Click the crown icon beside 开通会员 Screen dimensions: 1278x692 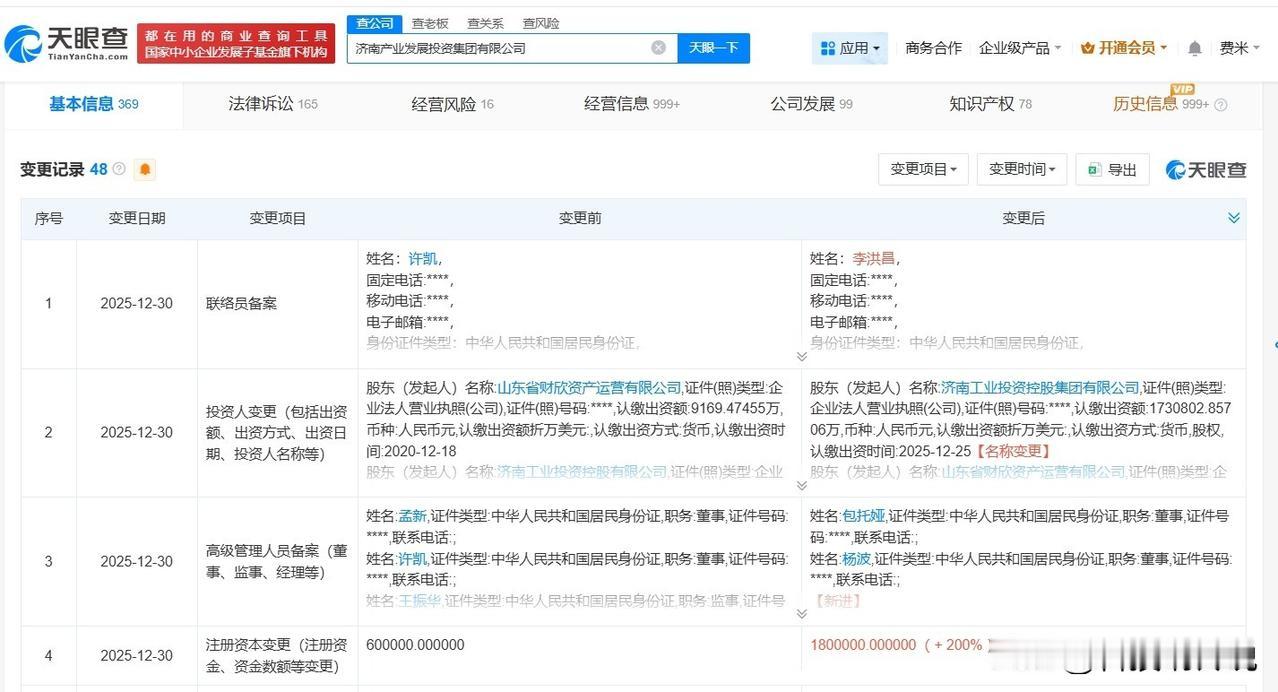(1087, 47)
